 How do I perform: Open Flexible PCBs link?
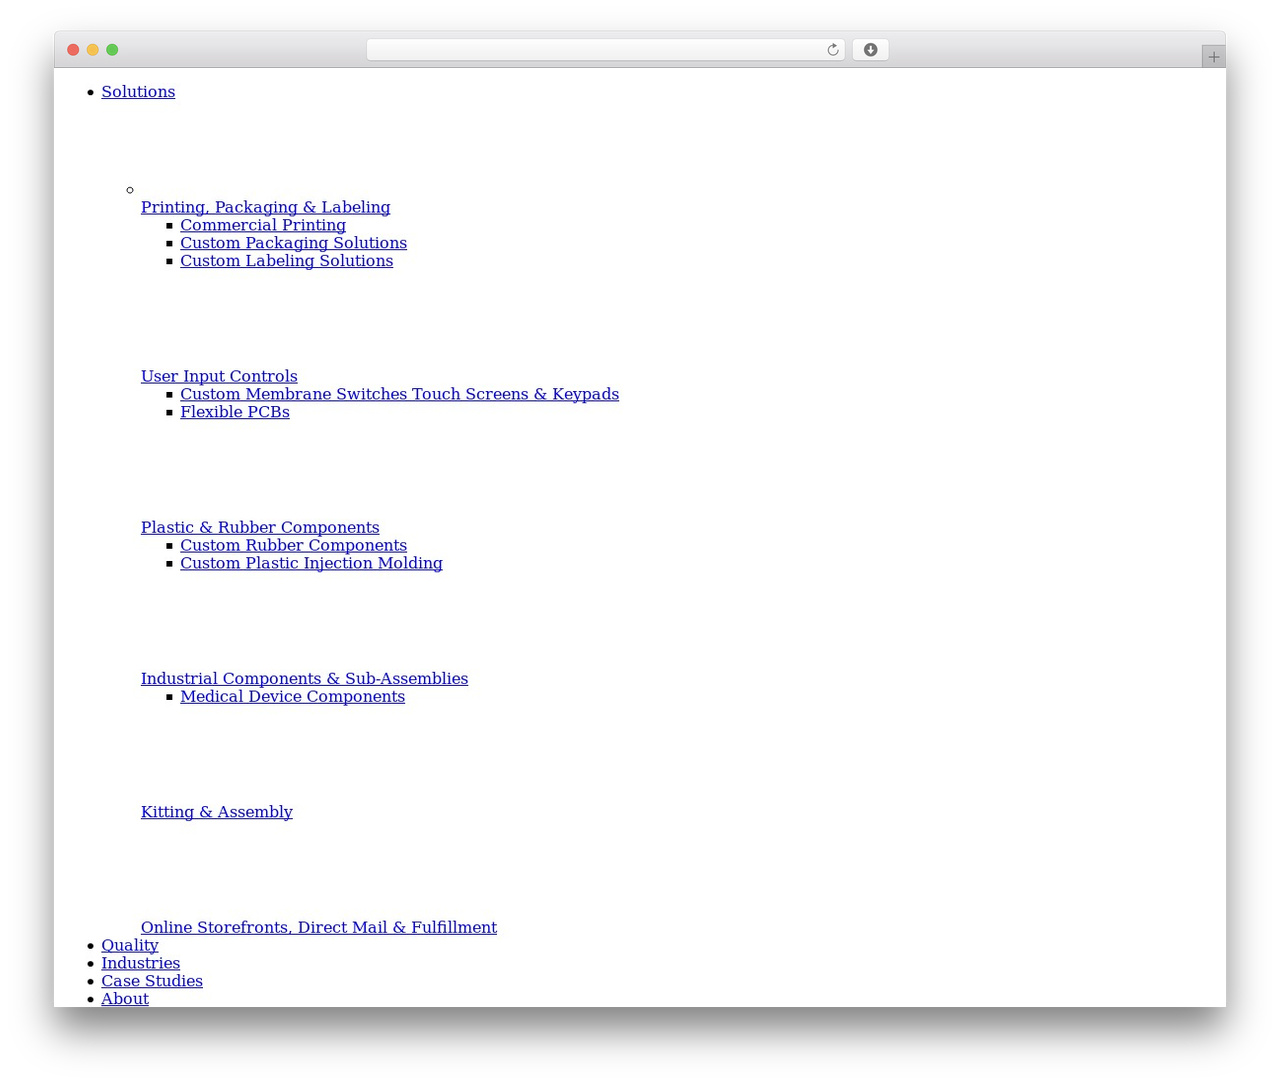point(235,413)
